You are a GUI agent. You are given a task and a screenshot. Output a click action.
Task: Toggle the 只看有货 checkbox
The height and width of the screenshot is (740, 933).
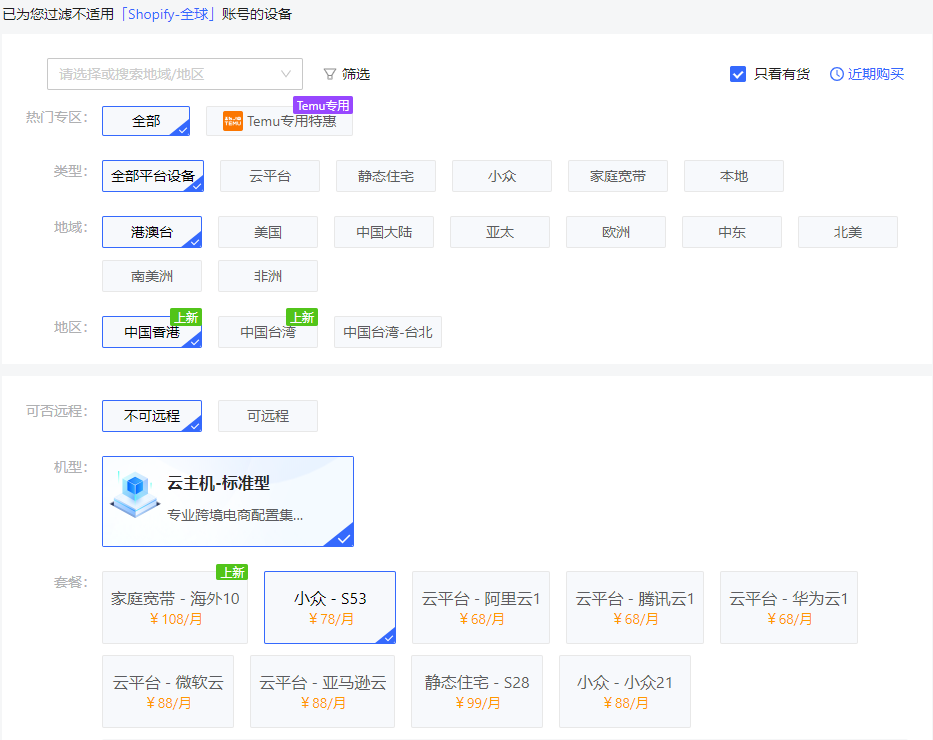click(738, 74)
